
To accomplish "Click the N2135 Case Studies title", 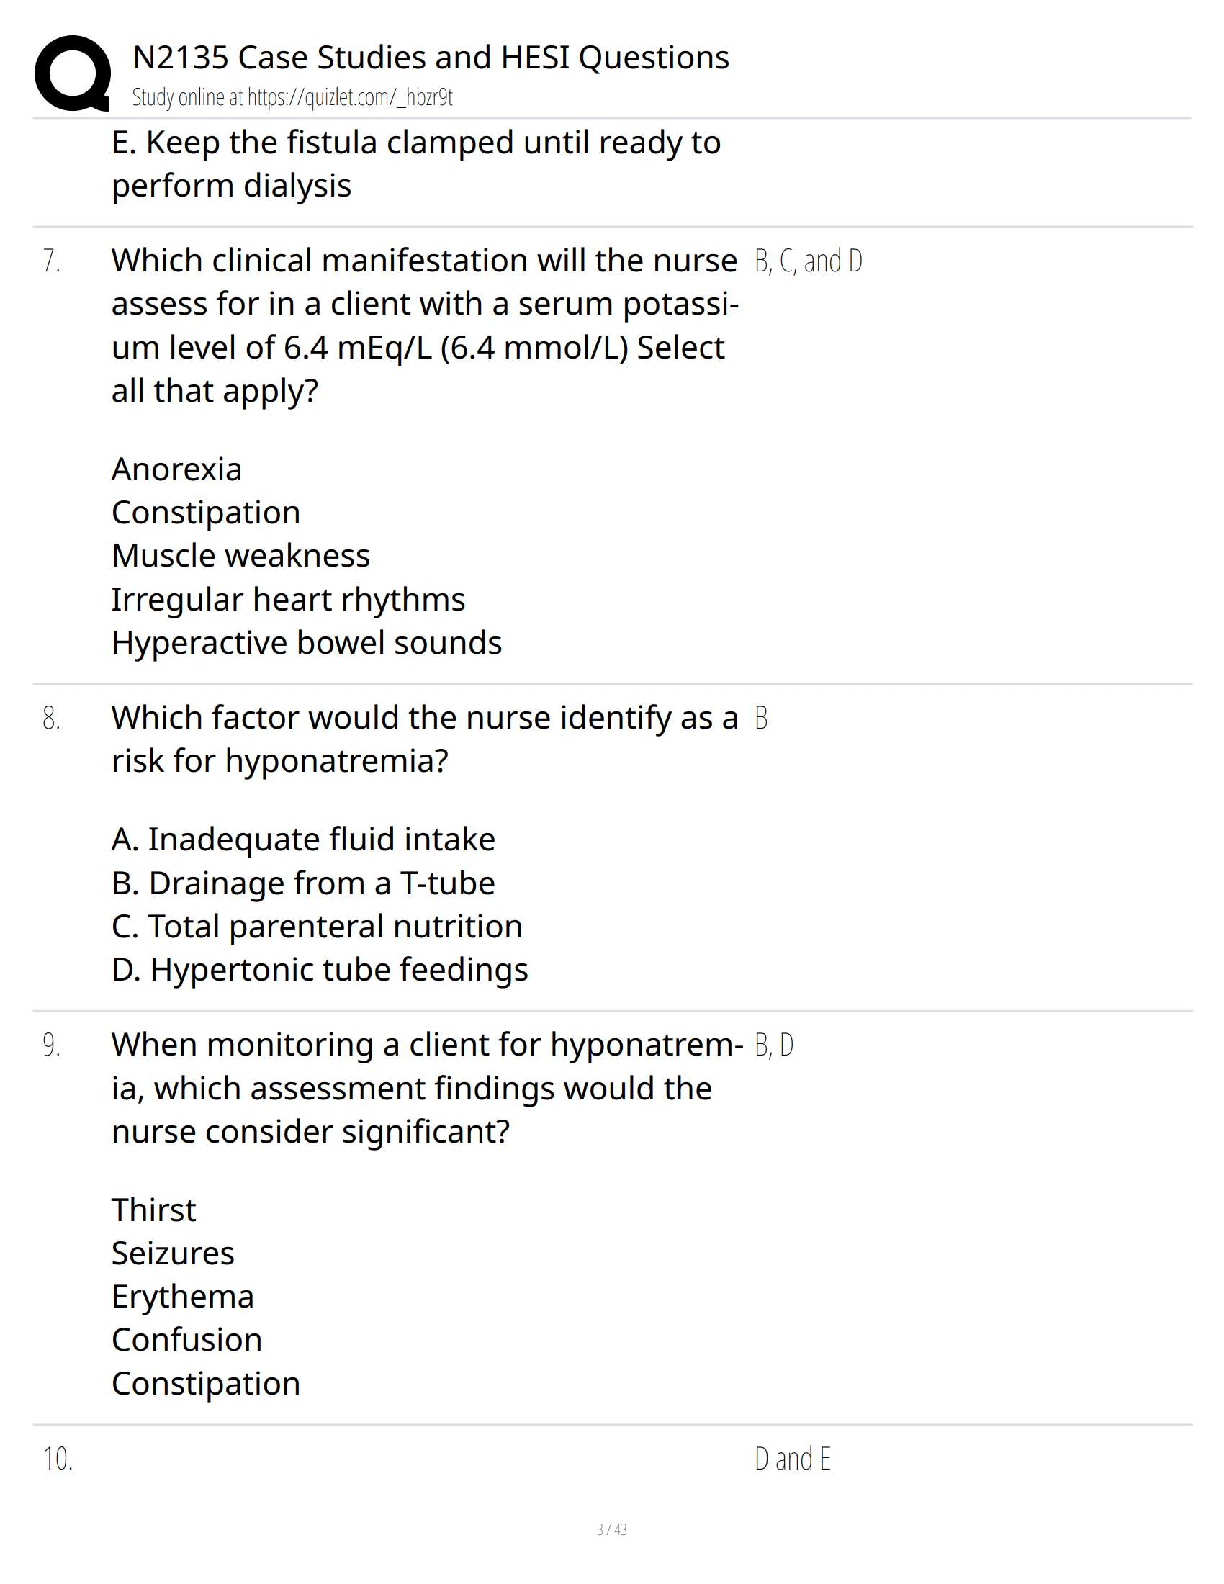I will 430,57.
